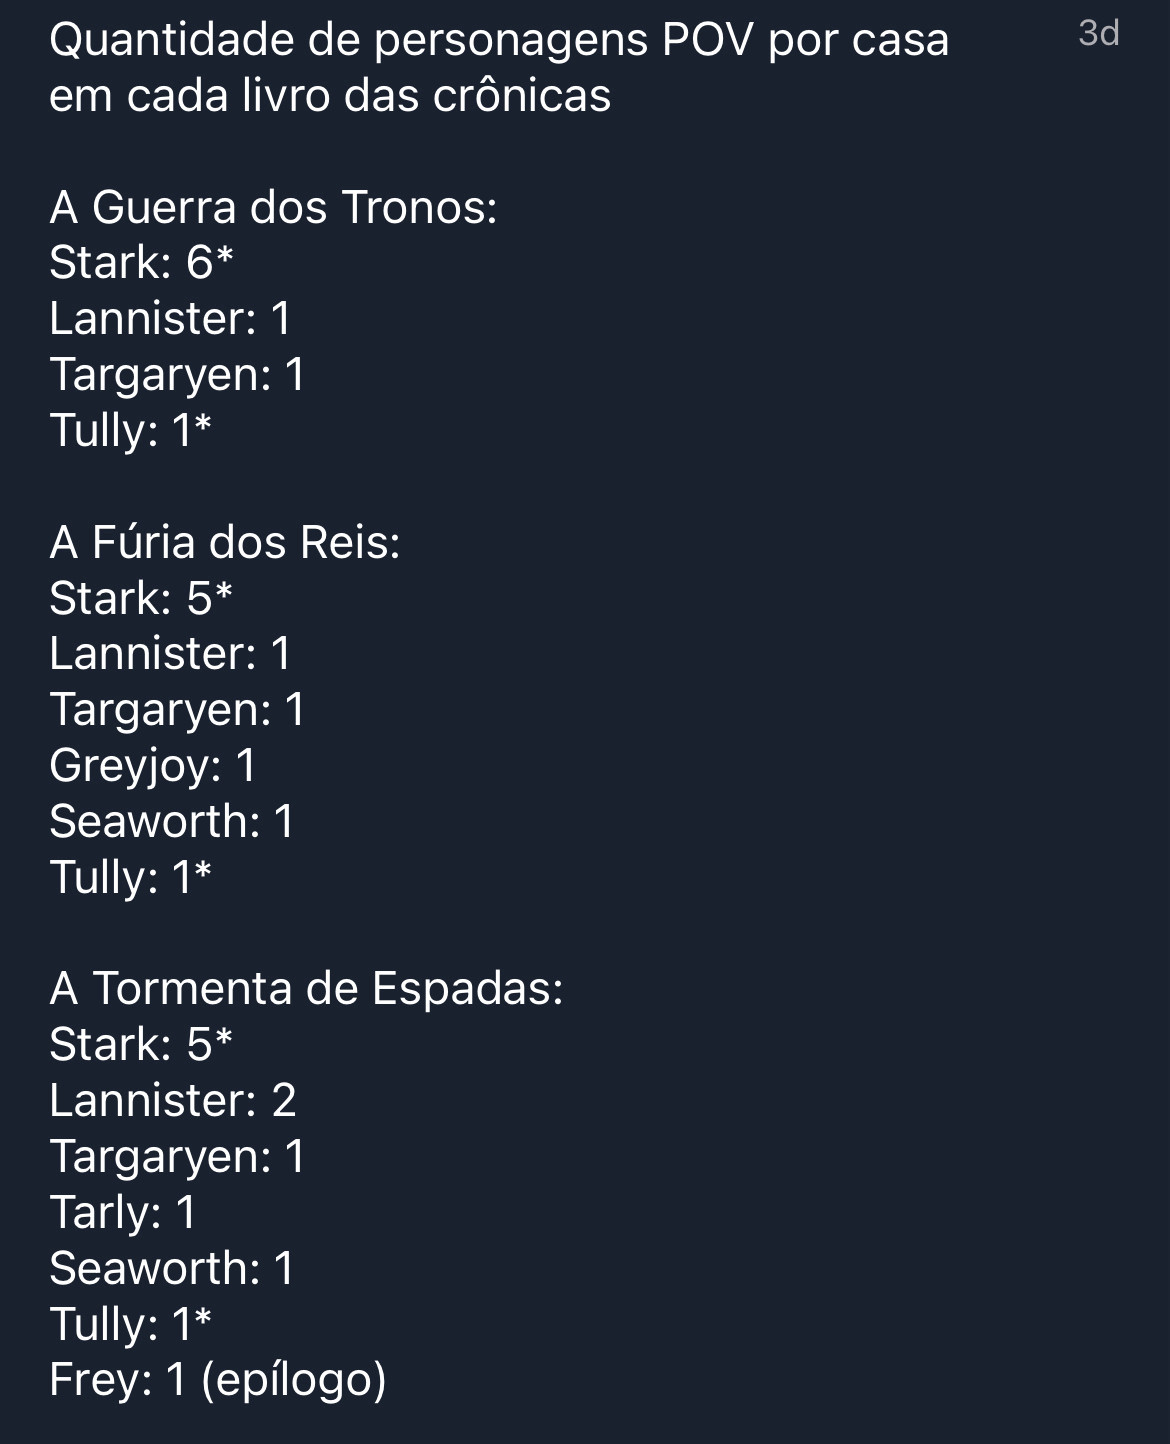This screenshot has width=1170, height=1444.
Task: Tap 'Seaworth: 1' under Tormenta de Espadas
Action: [x=172, y=1268]
